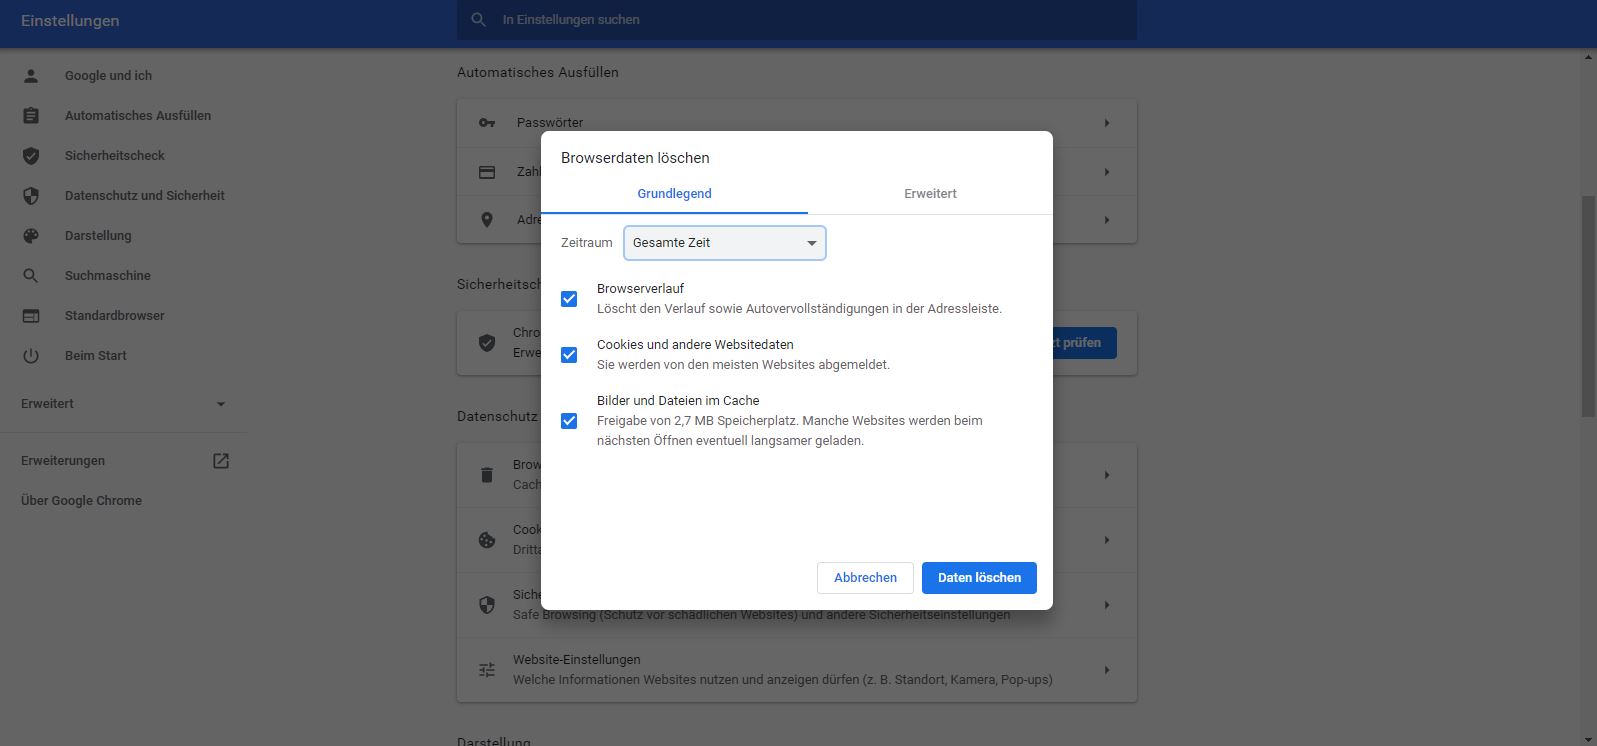The width and height of the screenshot is (1597, 746).
Task: Open the Zeitraum dropdown showing Gesamte Zeit
Action: 724,243
